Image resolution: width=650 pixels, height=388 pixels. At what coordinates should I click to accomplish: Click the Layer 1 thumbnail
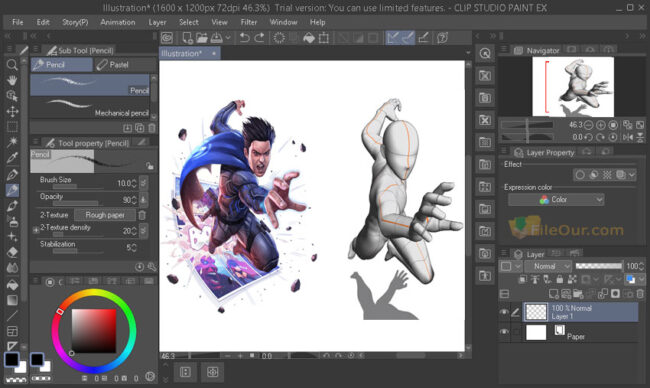(536, 312)
